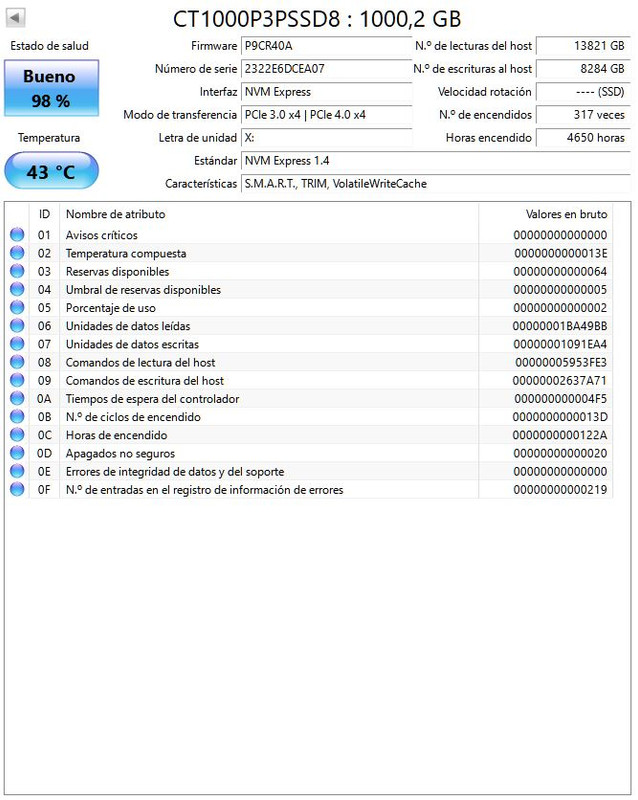Click the Firmware field P9CR40A
Screen dimensions: 638x800
click(326, 46)
